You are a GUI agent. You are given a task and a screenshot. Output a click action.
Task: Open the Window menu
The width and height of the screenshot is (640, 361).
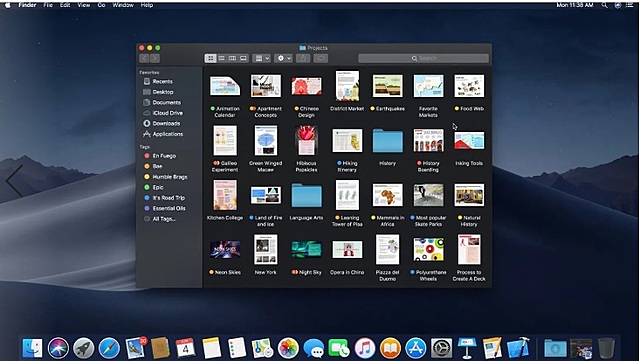pyautogui.click(x=123, y=5)
